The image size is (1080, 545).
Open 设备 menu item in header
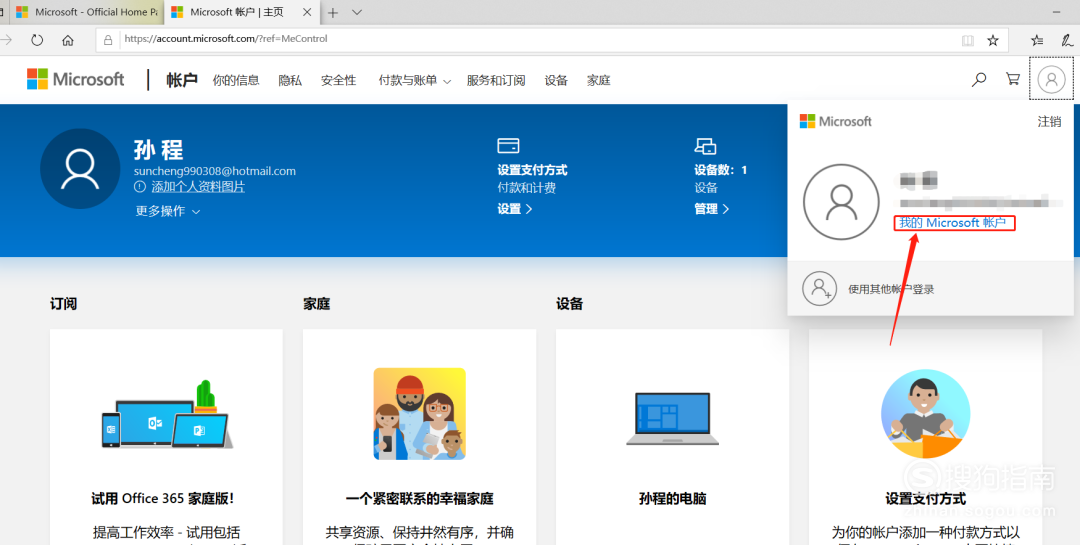pos(556,81)
